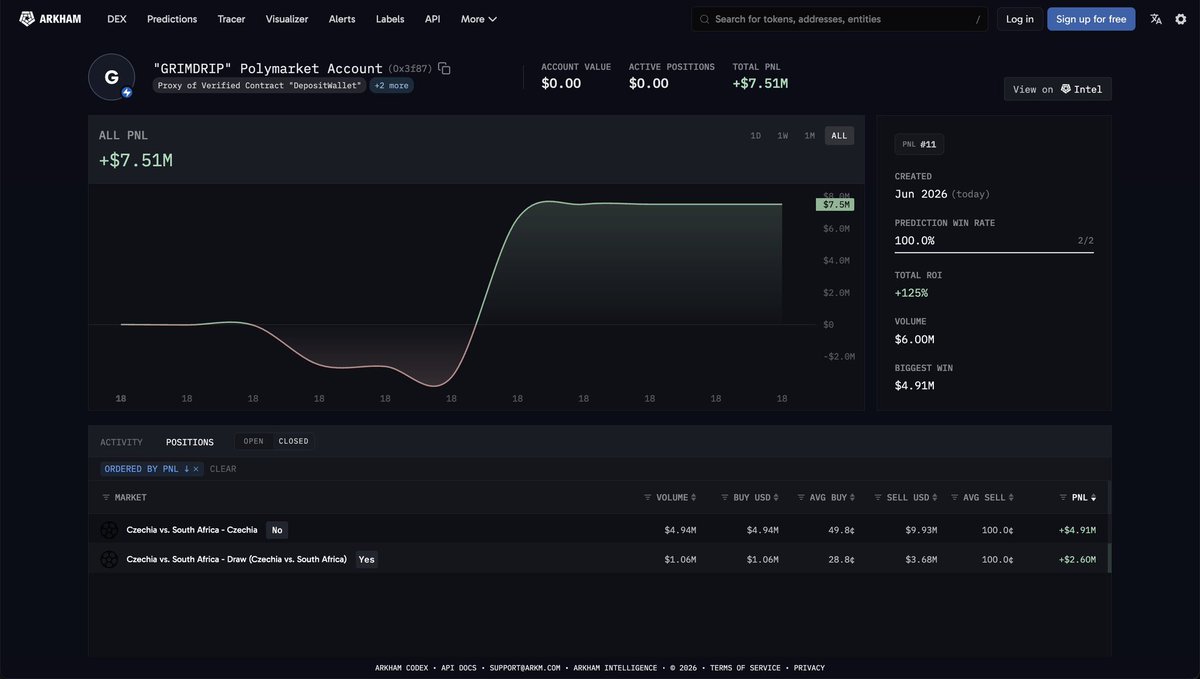Image resolution: width=1200 pixels, height=679 pixels.
Task: Click the filter icon beside PNL header
Action: (x=1063, y=497)
